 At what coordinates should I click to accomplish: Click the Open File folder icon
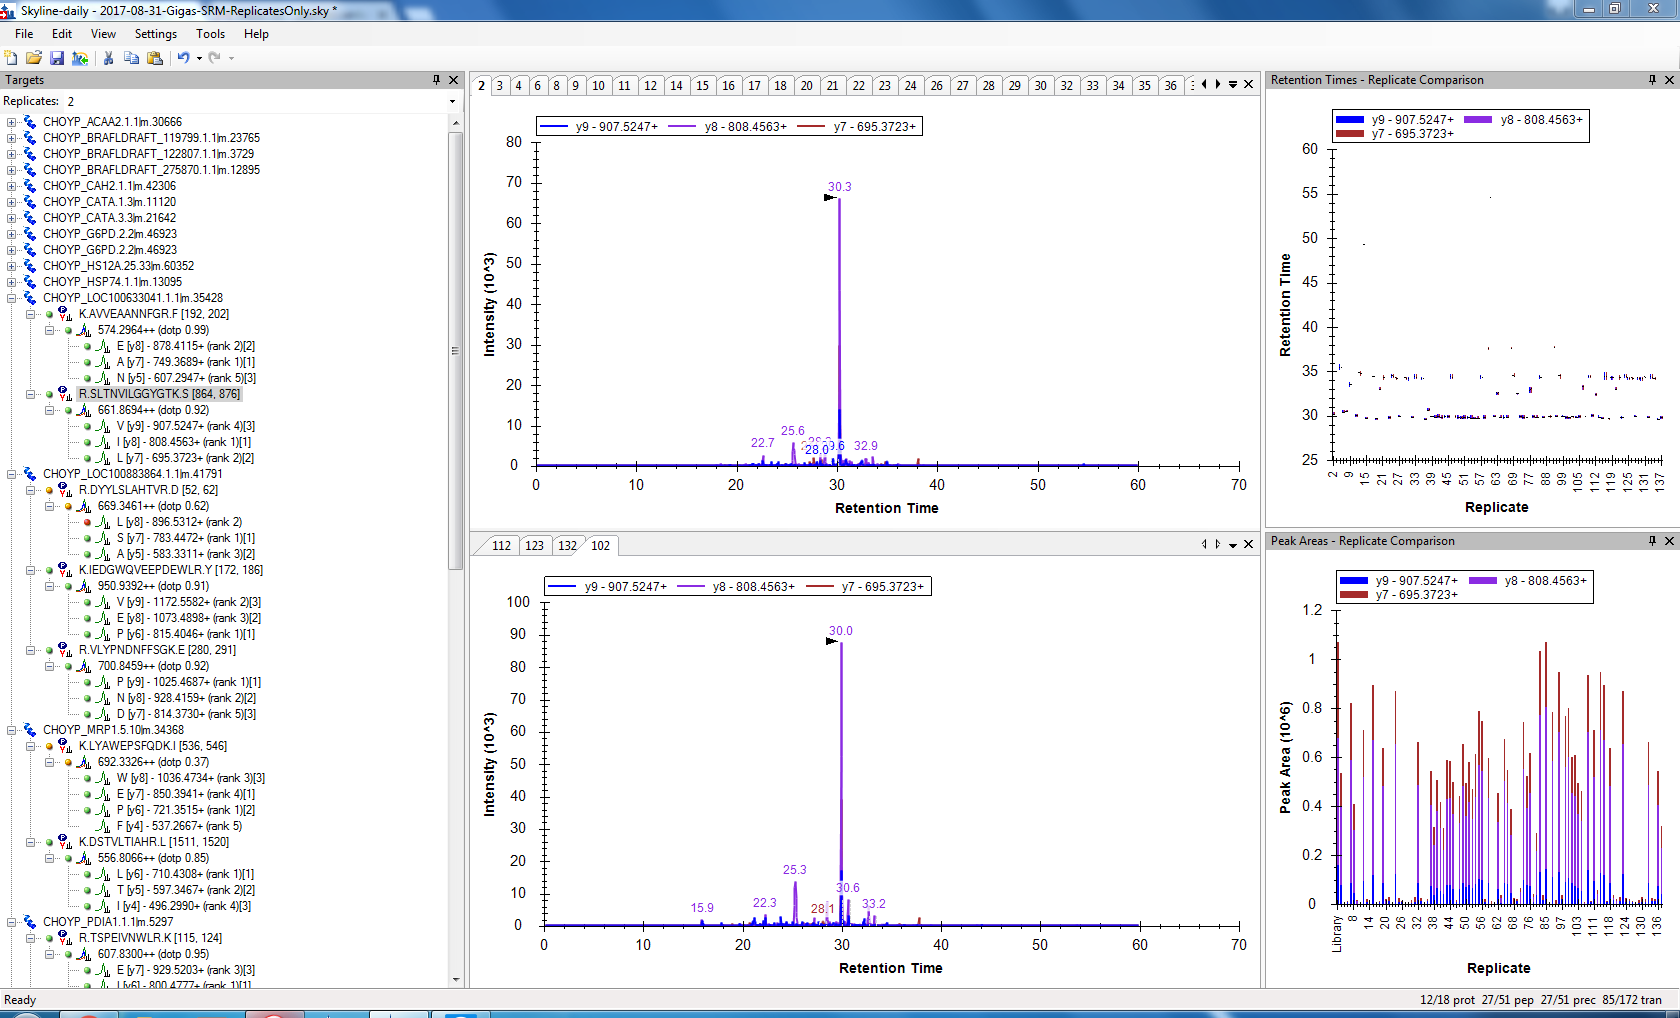pos(34,58)
